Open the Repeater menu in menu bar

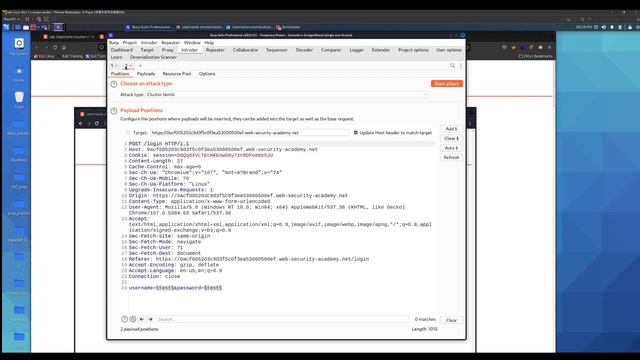coord(170,42)
